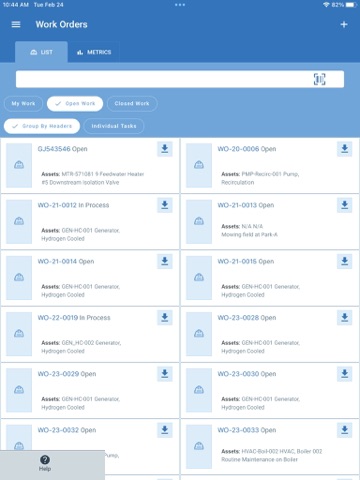Select 'PMP-Recirc-001 Pump' asset text
360x480 pixels.
(x=270, y=174)
